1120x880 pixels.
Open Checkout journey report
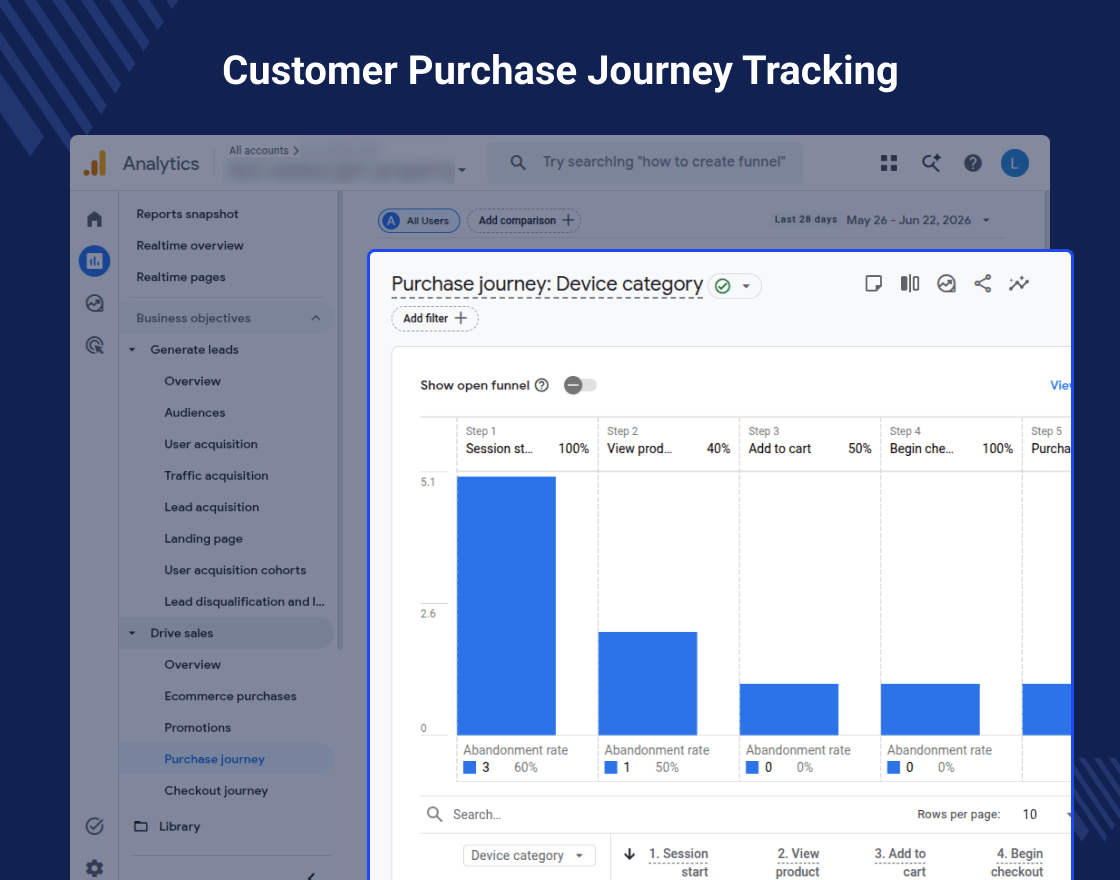(x=216, y=791)
